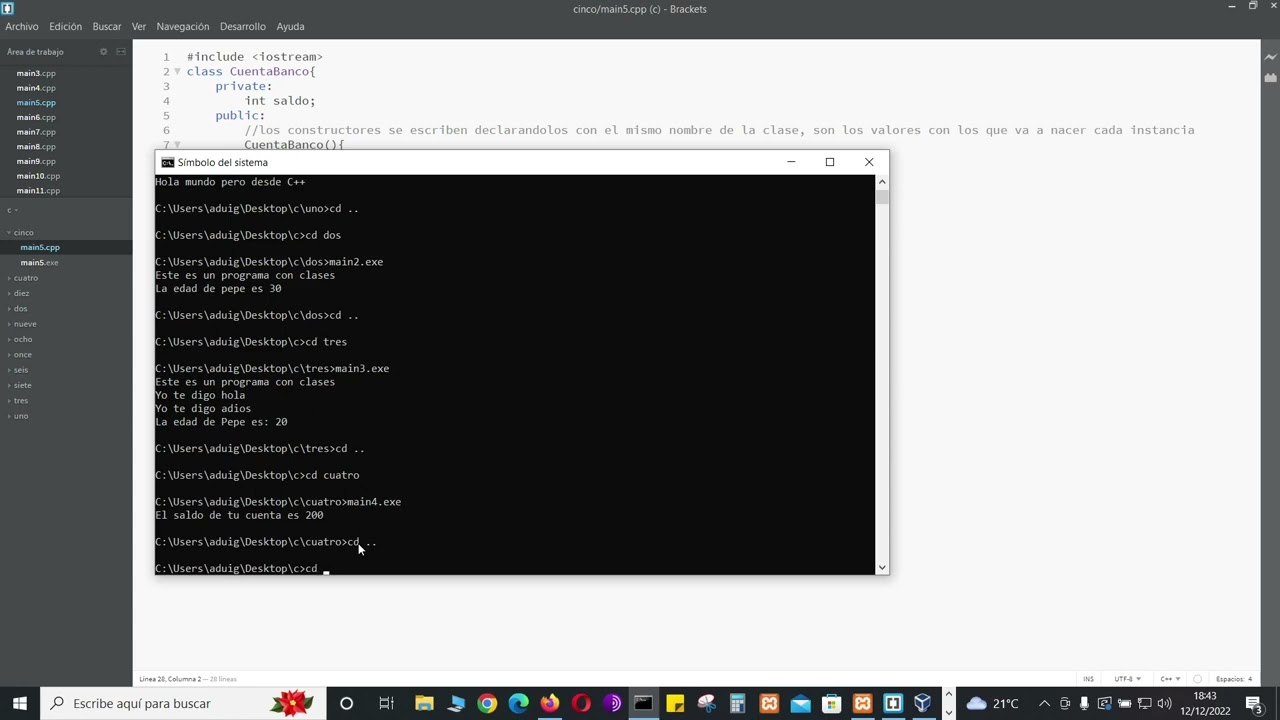Fold class CuentaBanco code at line 2

pyautogui.click(x=177, y=71)
